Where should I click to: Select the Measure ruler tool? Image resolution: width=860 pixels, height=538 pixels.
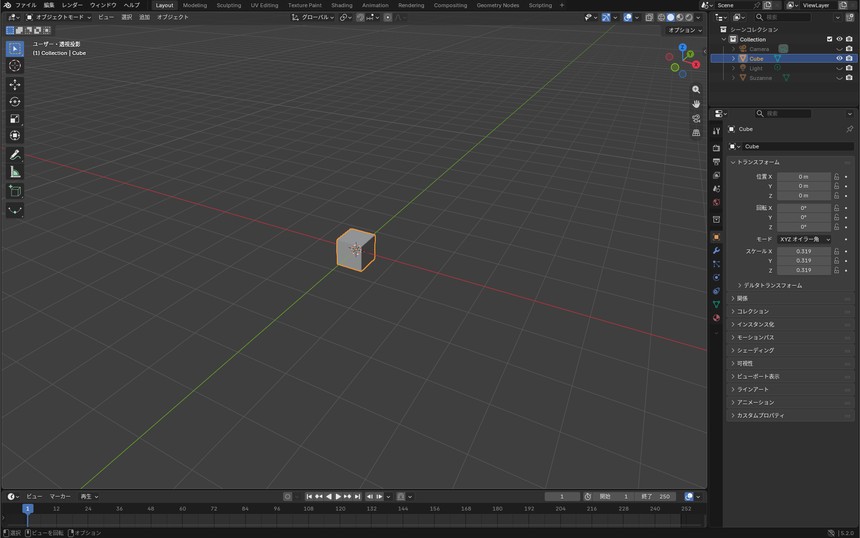pos(15,172)
